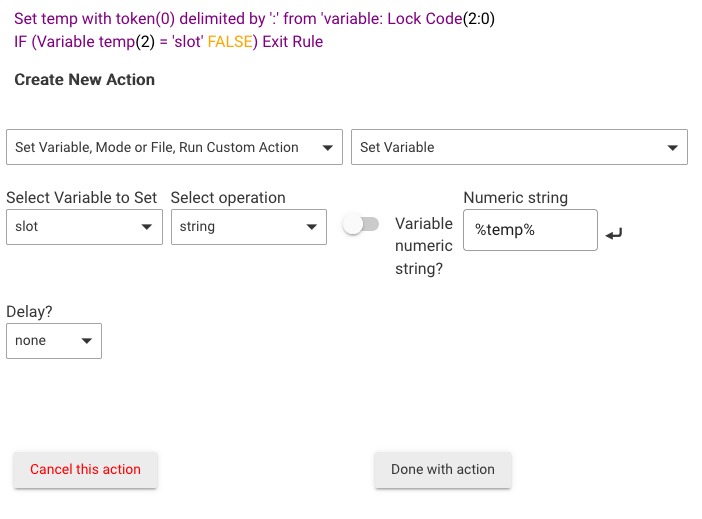Click the enter arrow icon beside Numeric string
Screen dimensions: 702x519
(614, 234)
